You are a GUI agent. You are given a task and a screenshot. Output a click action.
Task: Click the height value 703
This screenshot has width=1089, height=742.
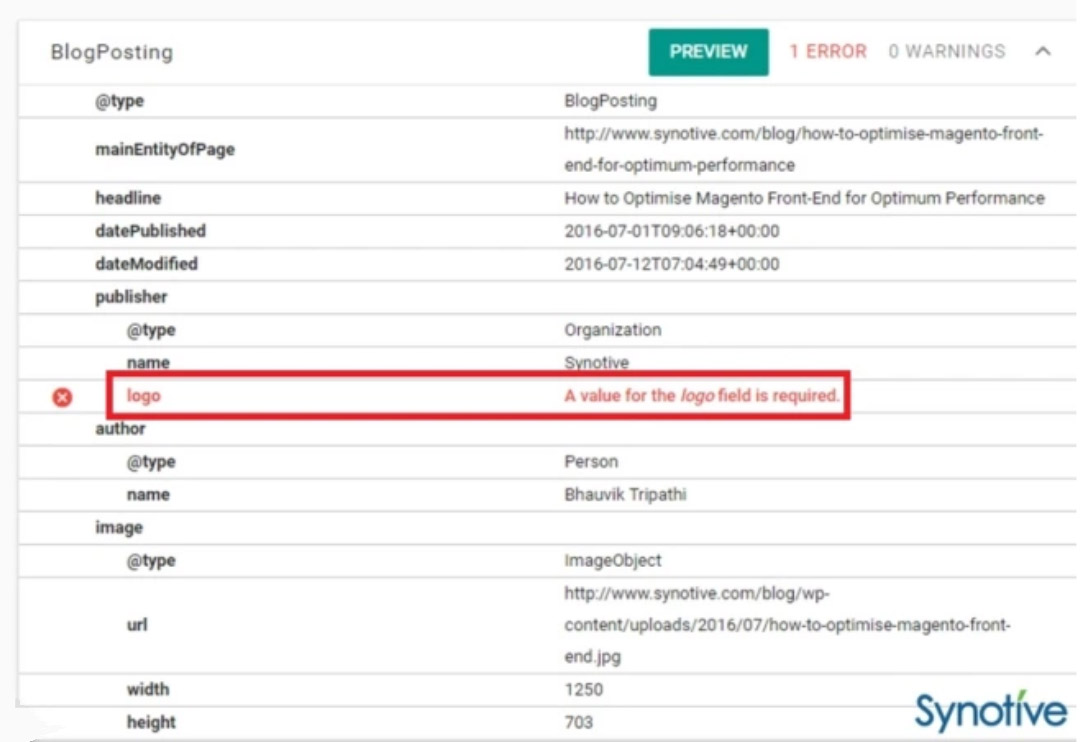pyautogui.click(x=579, y=723)
